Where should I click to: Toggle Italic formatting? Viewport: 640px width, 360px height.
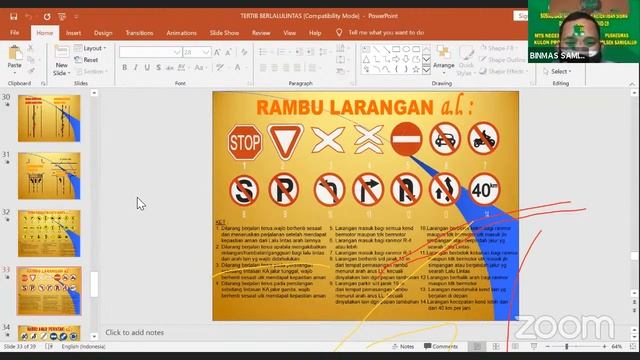tap(136, 67)
